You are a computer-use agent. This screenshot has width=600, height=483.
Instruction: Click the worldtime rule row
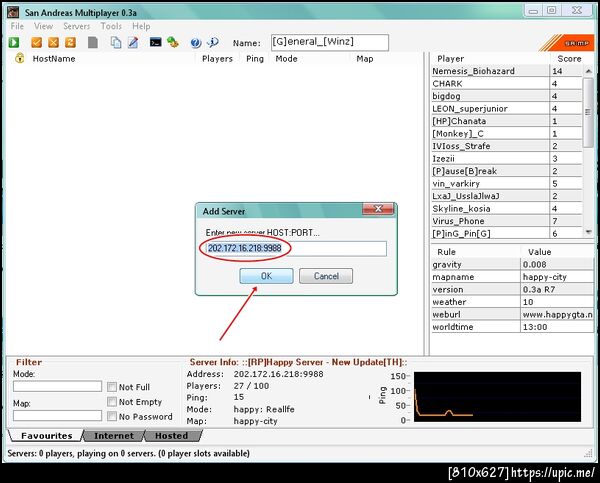point(513,327)
